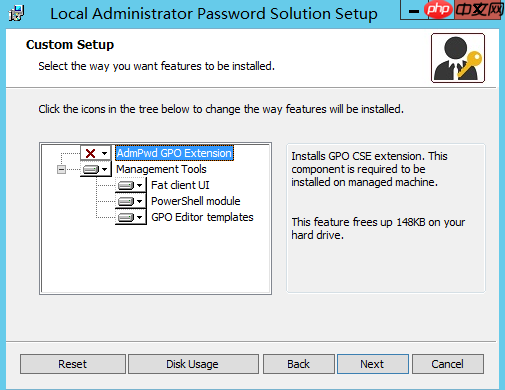Click the GPO Editor templates drive icon
This screenshot has width=505, height=390.
tap(126, 217)
